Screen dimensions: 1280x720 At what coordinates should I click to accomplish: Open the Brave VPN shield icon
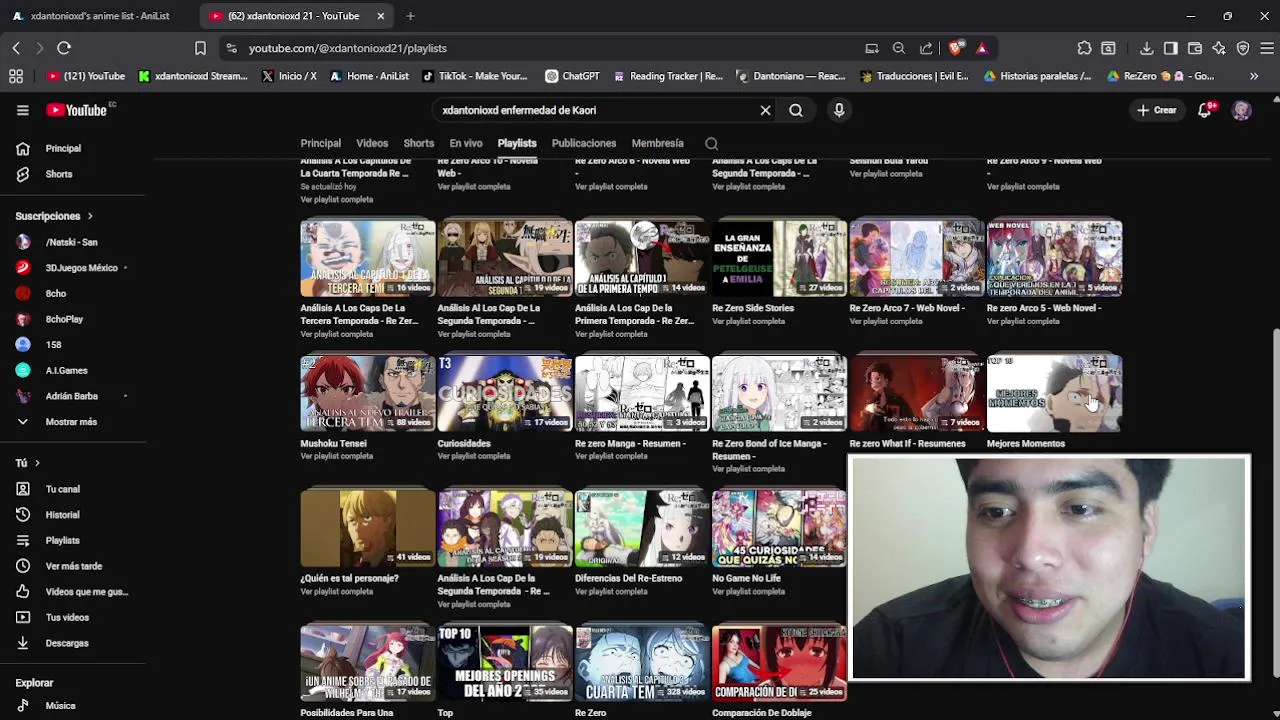click(x=1243, y=48)
